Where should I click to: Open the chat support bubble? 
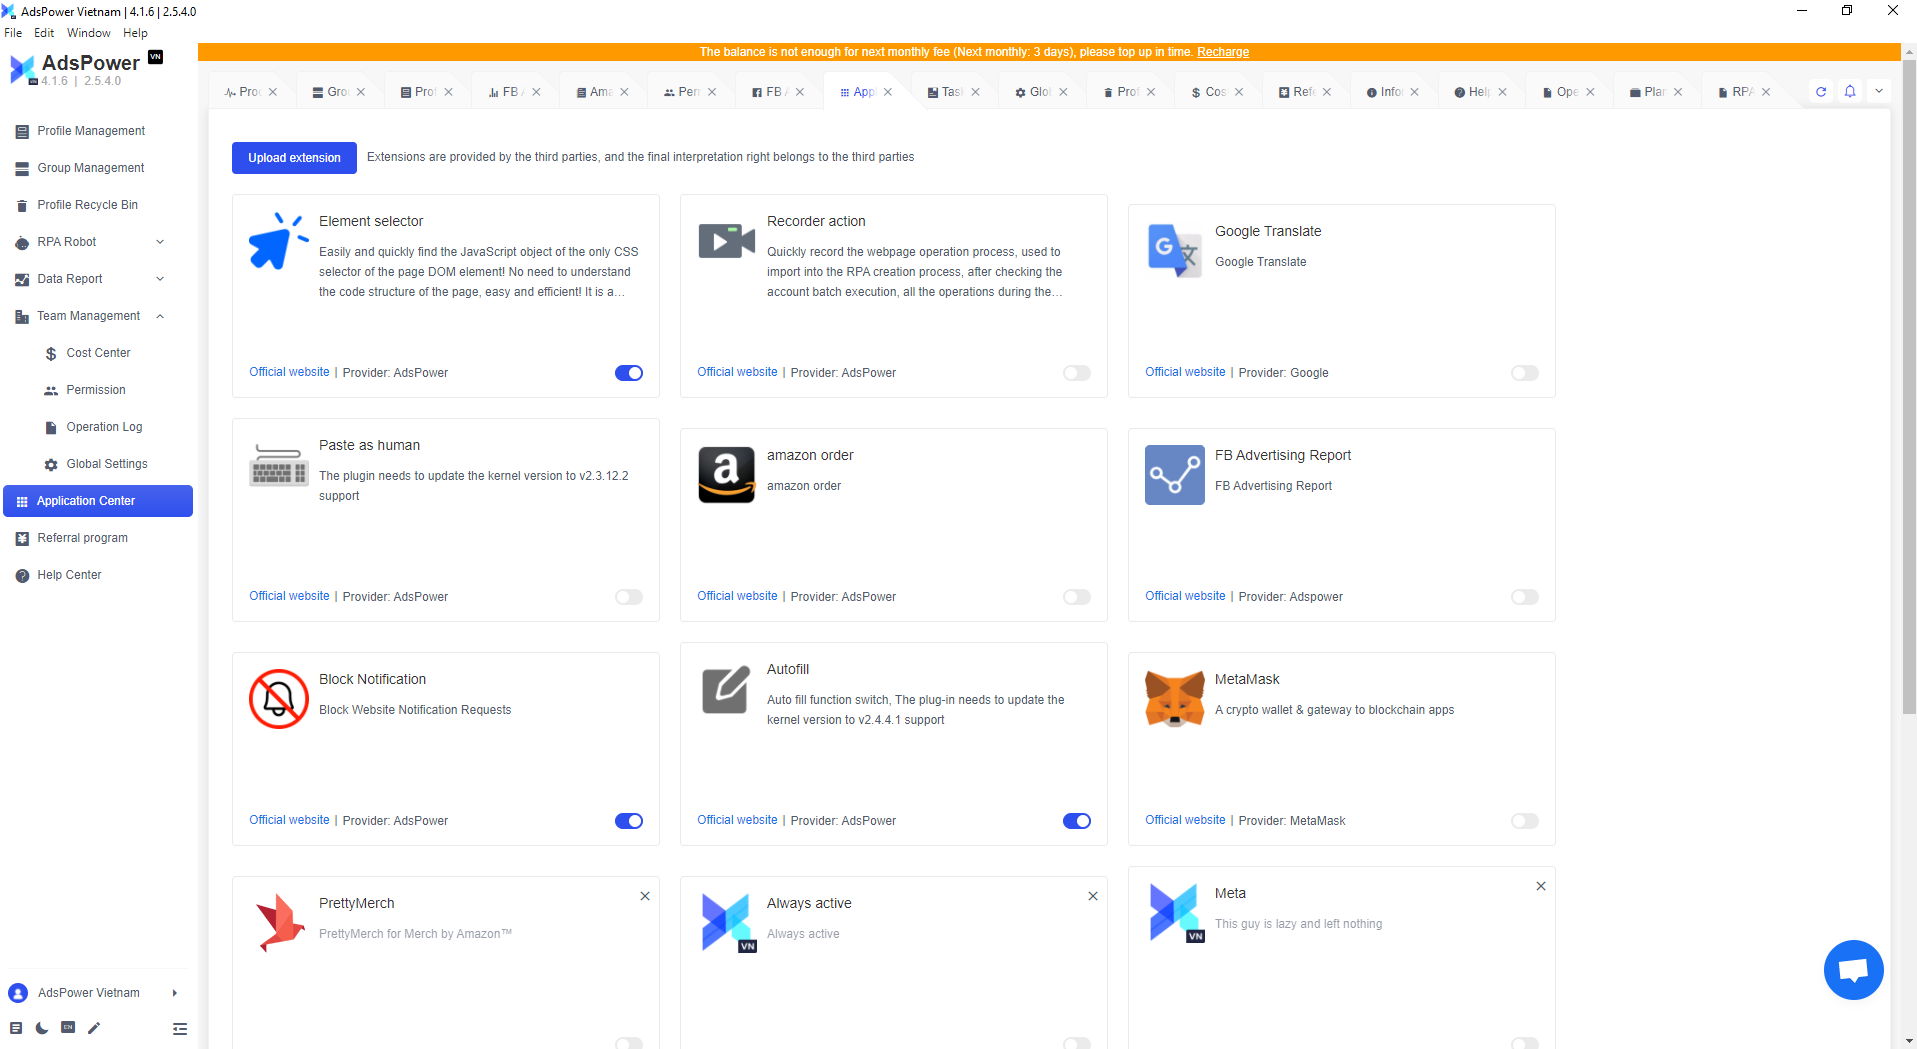point(1853,969)
